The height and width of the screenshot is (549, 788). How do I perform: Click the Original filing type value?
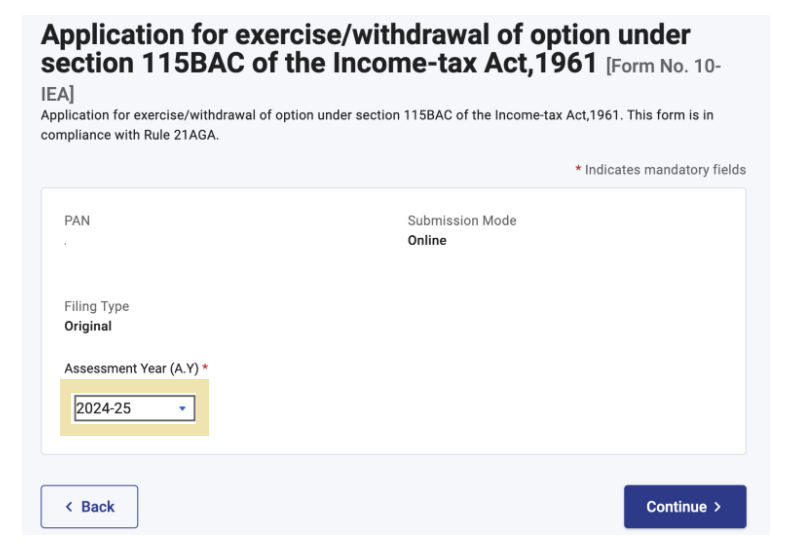[88, 326]
